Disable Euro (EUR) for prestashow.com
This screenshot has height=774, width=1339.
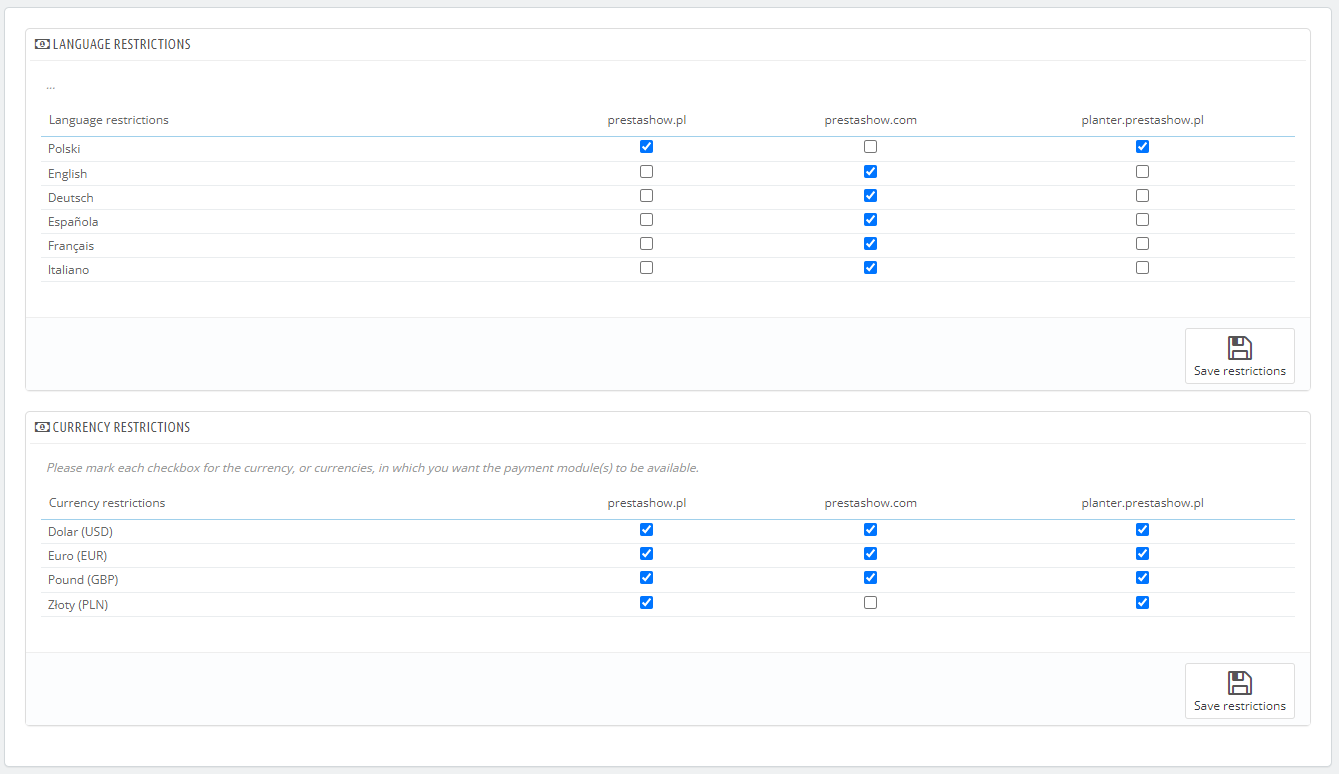coord(870,554)
